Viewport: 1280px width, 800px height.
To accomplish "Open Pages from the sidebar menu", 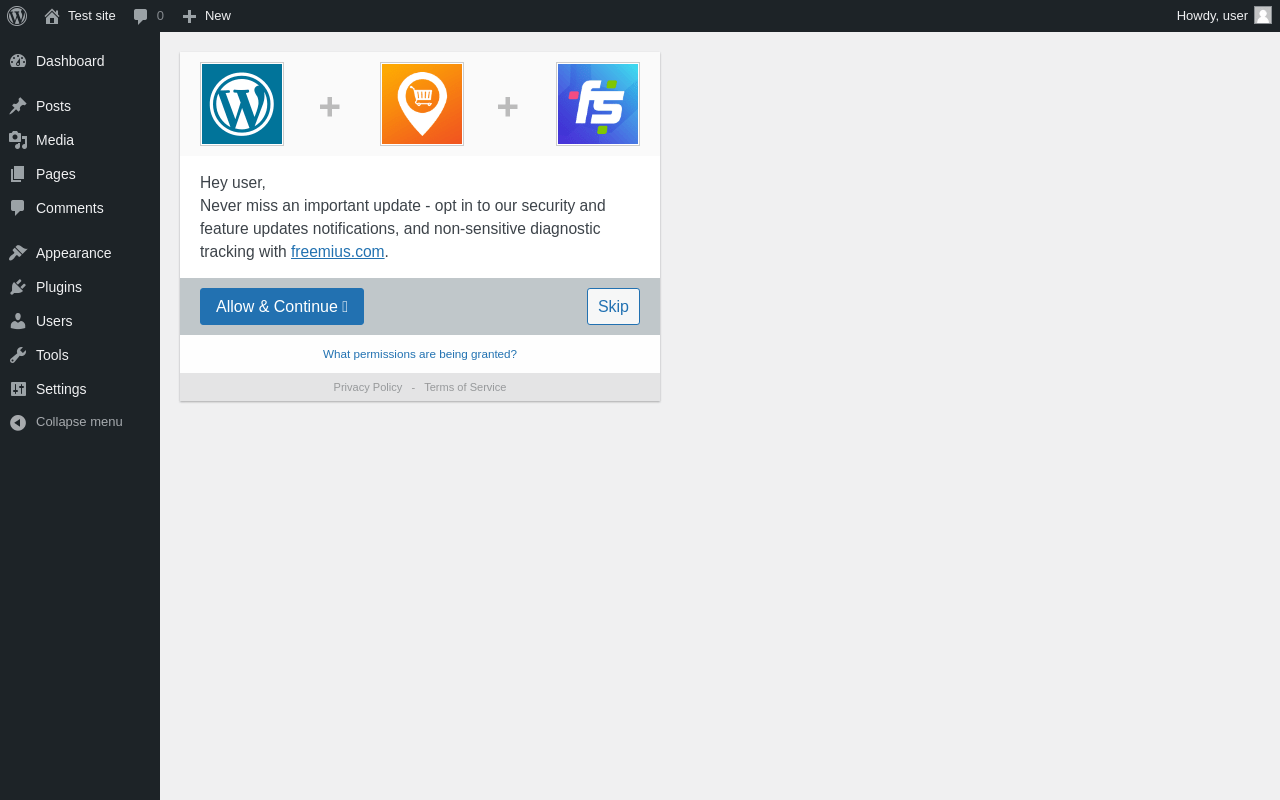I will (x=80, y=174).
